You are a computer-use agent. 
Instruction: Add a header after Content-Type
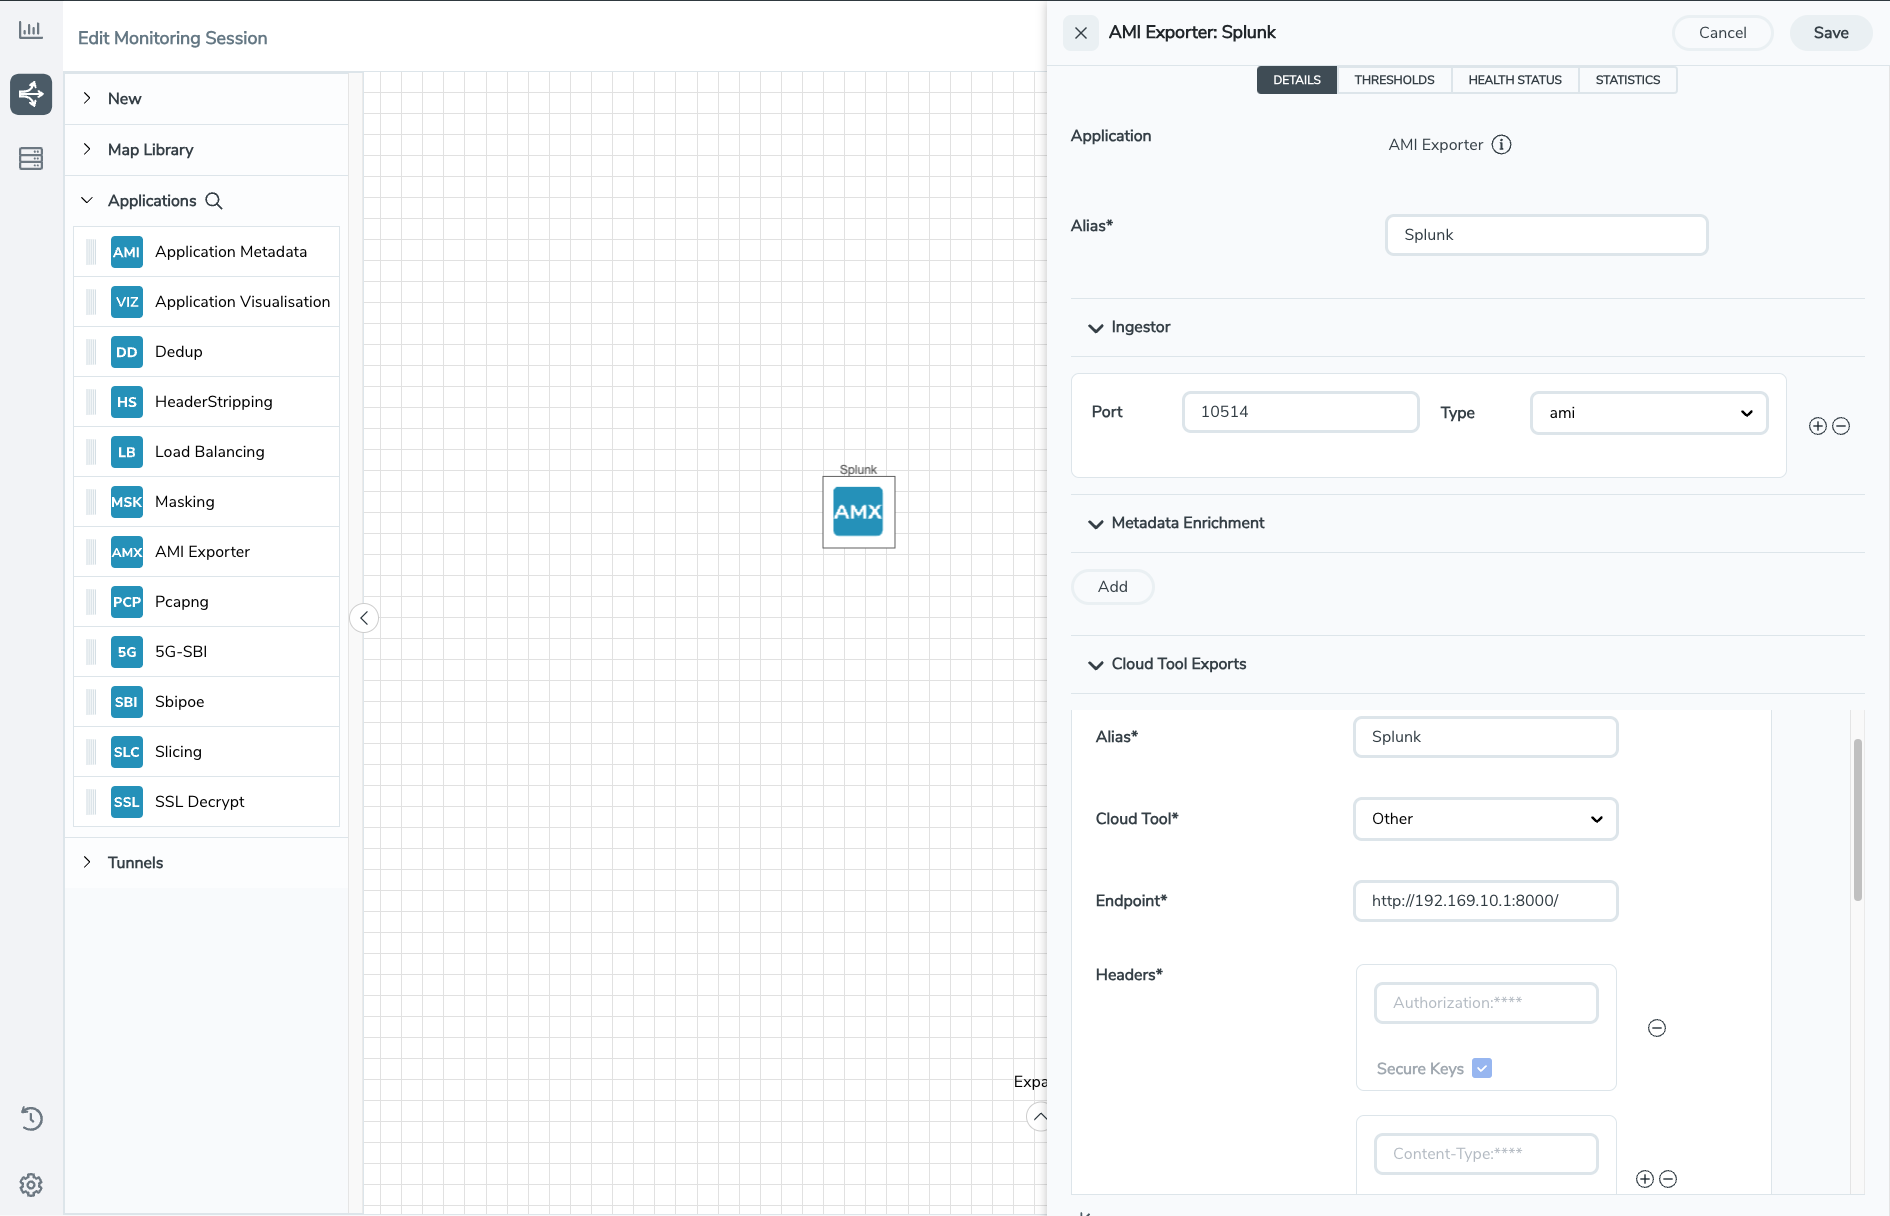click(x=1644, y=1179)
